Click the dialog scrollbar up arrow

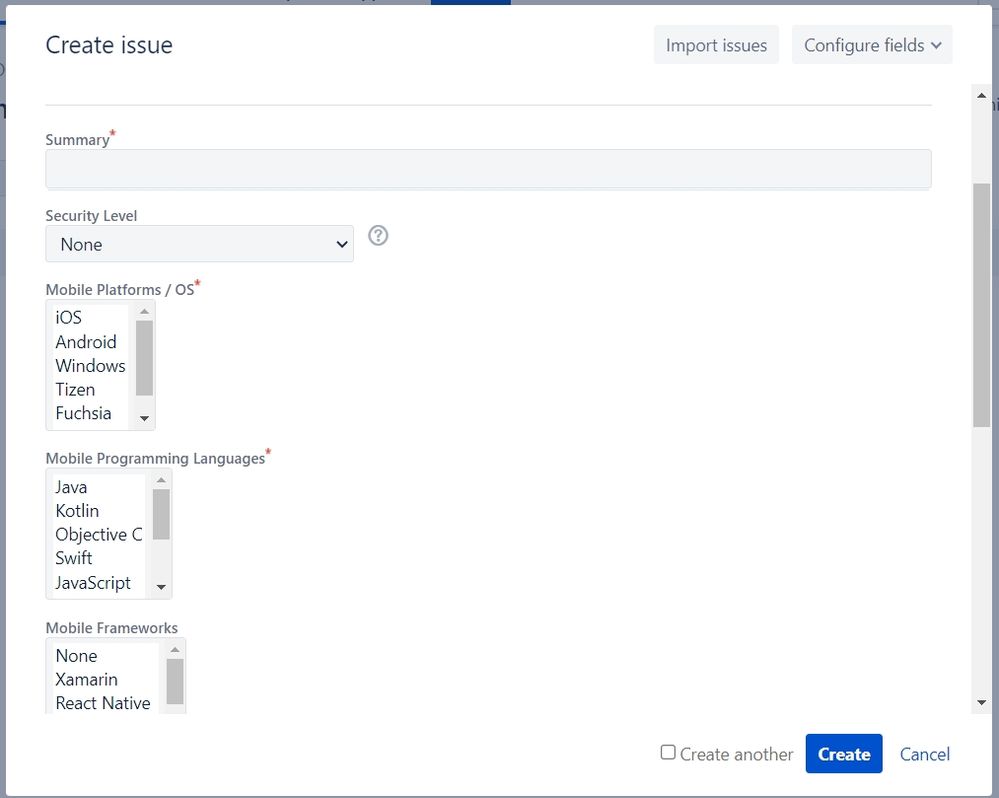click(981, 96)
